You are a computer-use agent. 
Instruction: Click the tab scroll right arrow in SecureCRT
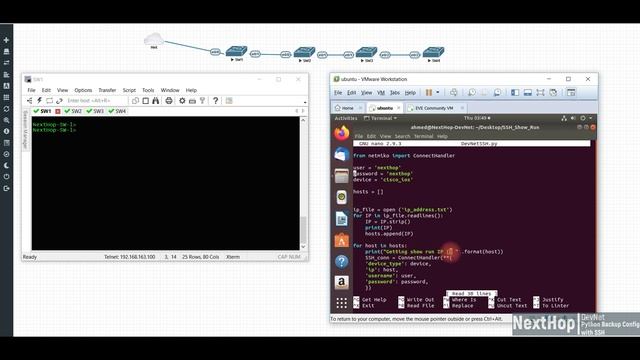(x=302, y=111)
